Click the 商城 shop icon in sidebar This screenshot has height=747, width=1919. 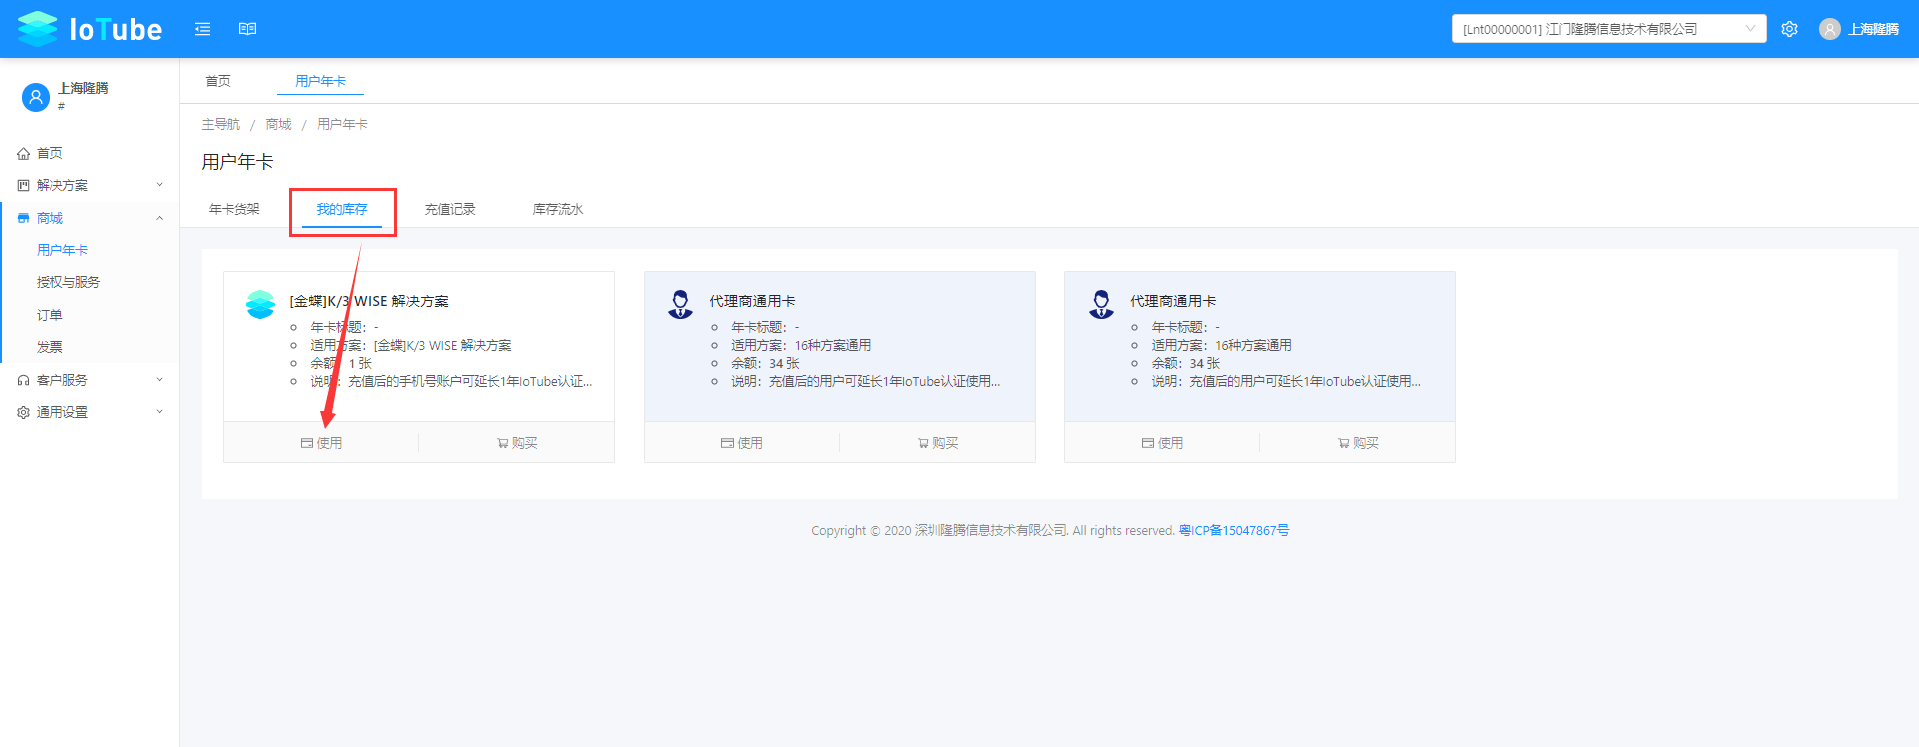click(x=23, y=218)
